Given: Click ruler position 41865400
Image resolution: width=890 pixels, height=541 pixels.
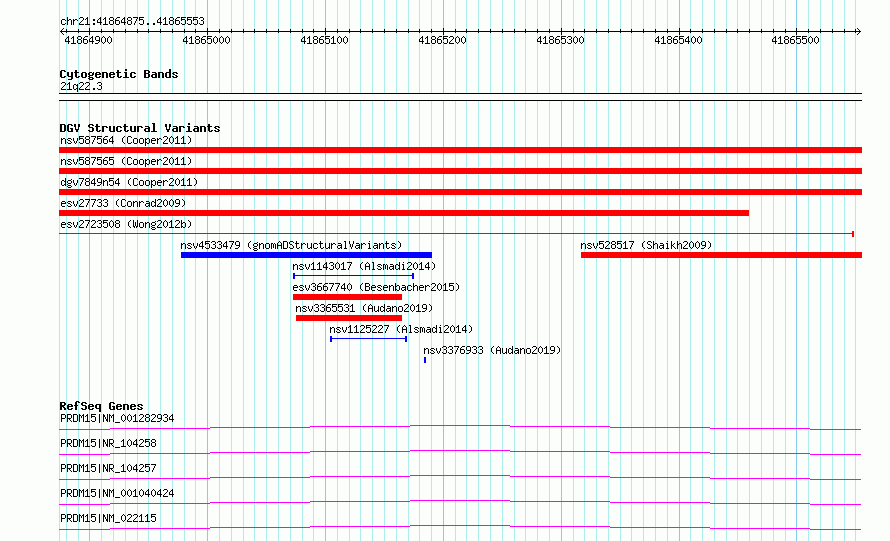Looking at the screenshot, I should point(679,40).
